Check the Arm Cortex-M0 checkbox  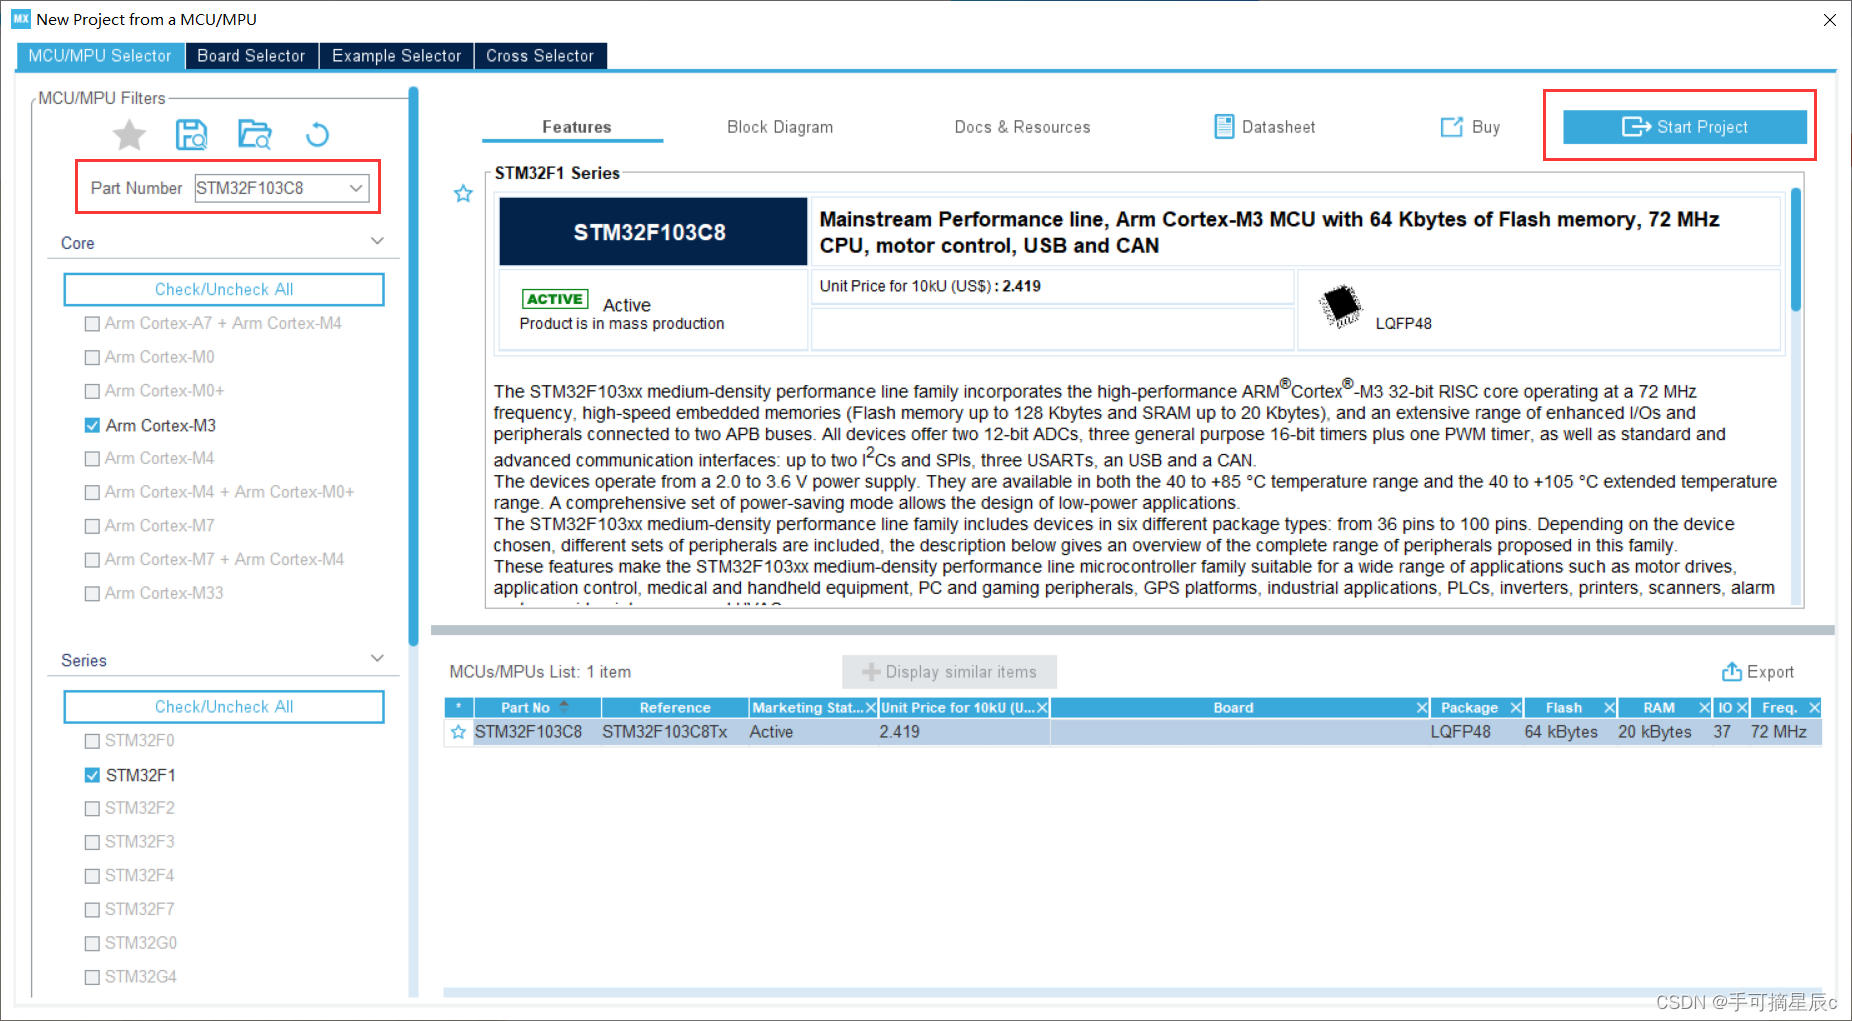(x=92, y=358)
